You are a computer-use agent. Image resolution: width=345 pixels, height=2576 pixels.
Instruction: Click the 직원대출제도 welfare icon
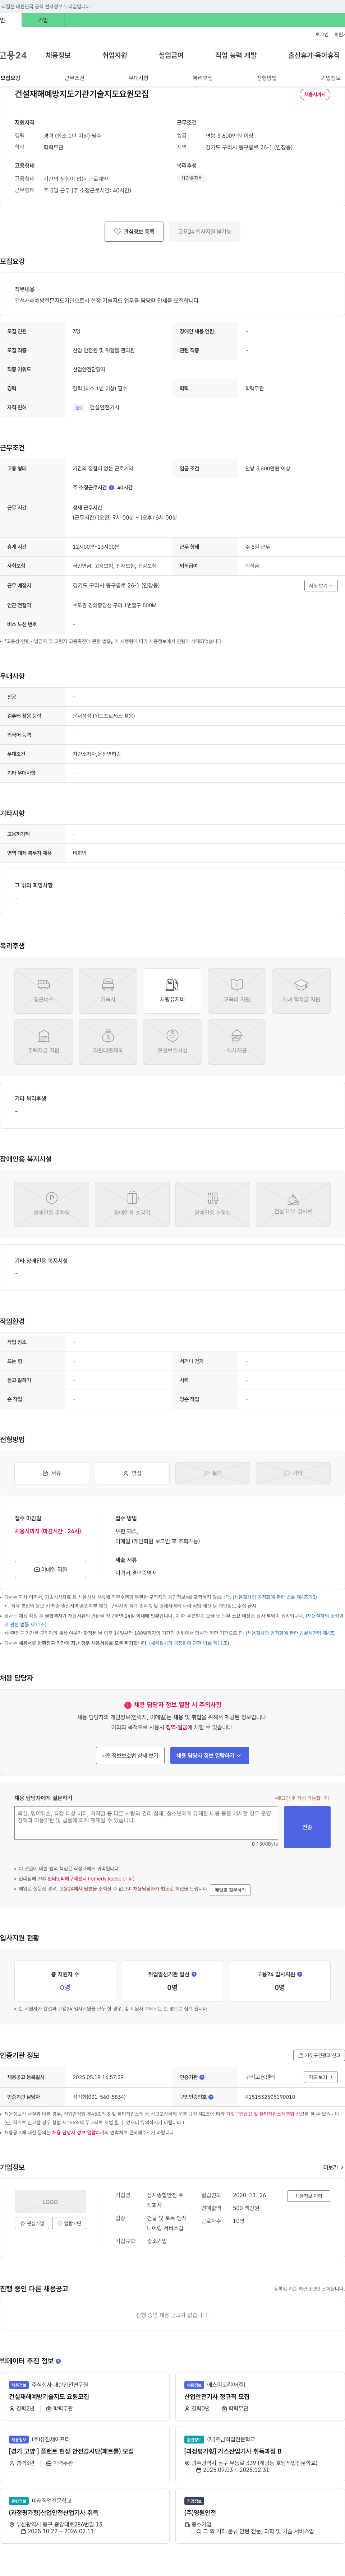tap(108, 1042)
